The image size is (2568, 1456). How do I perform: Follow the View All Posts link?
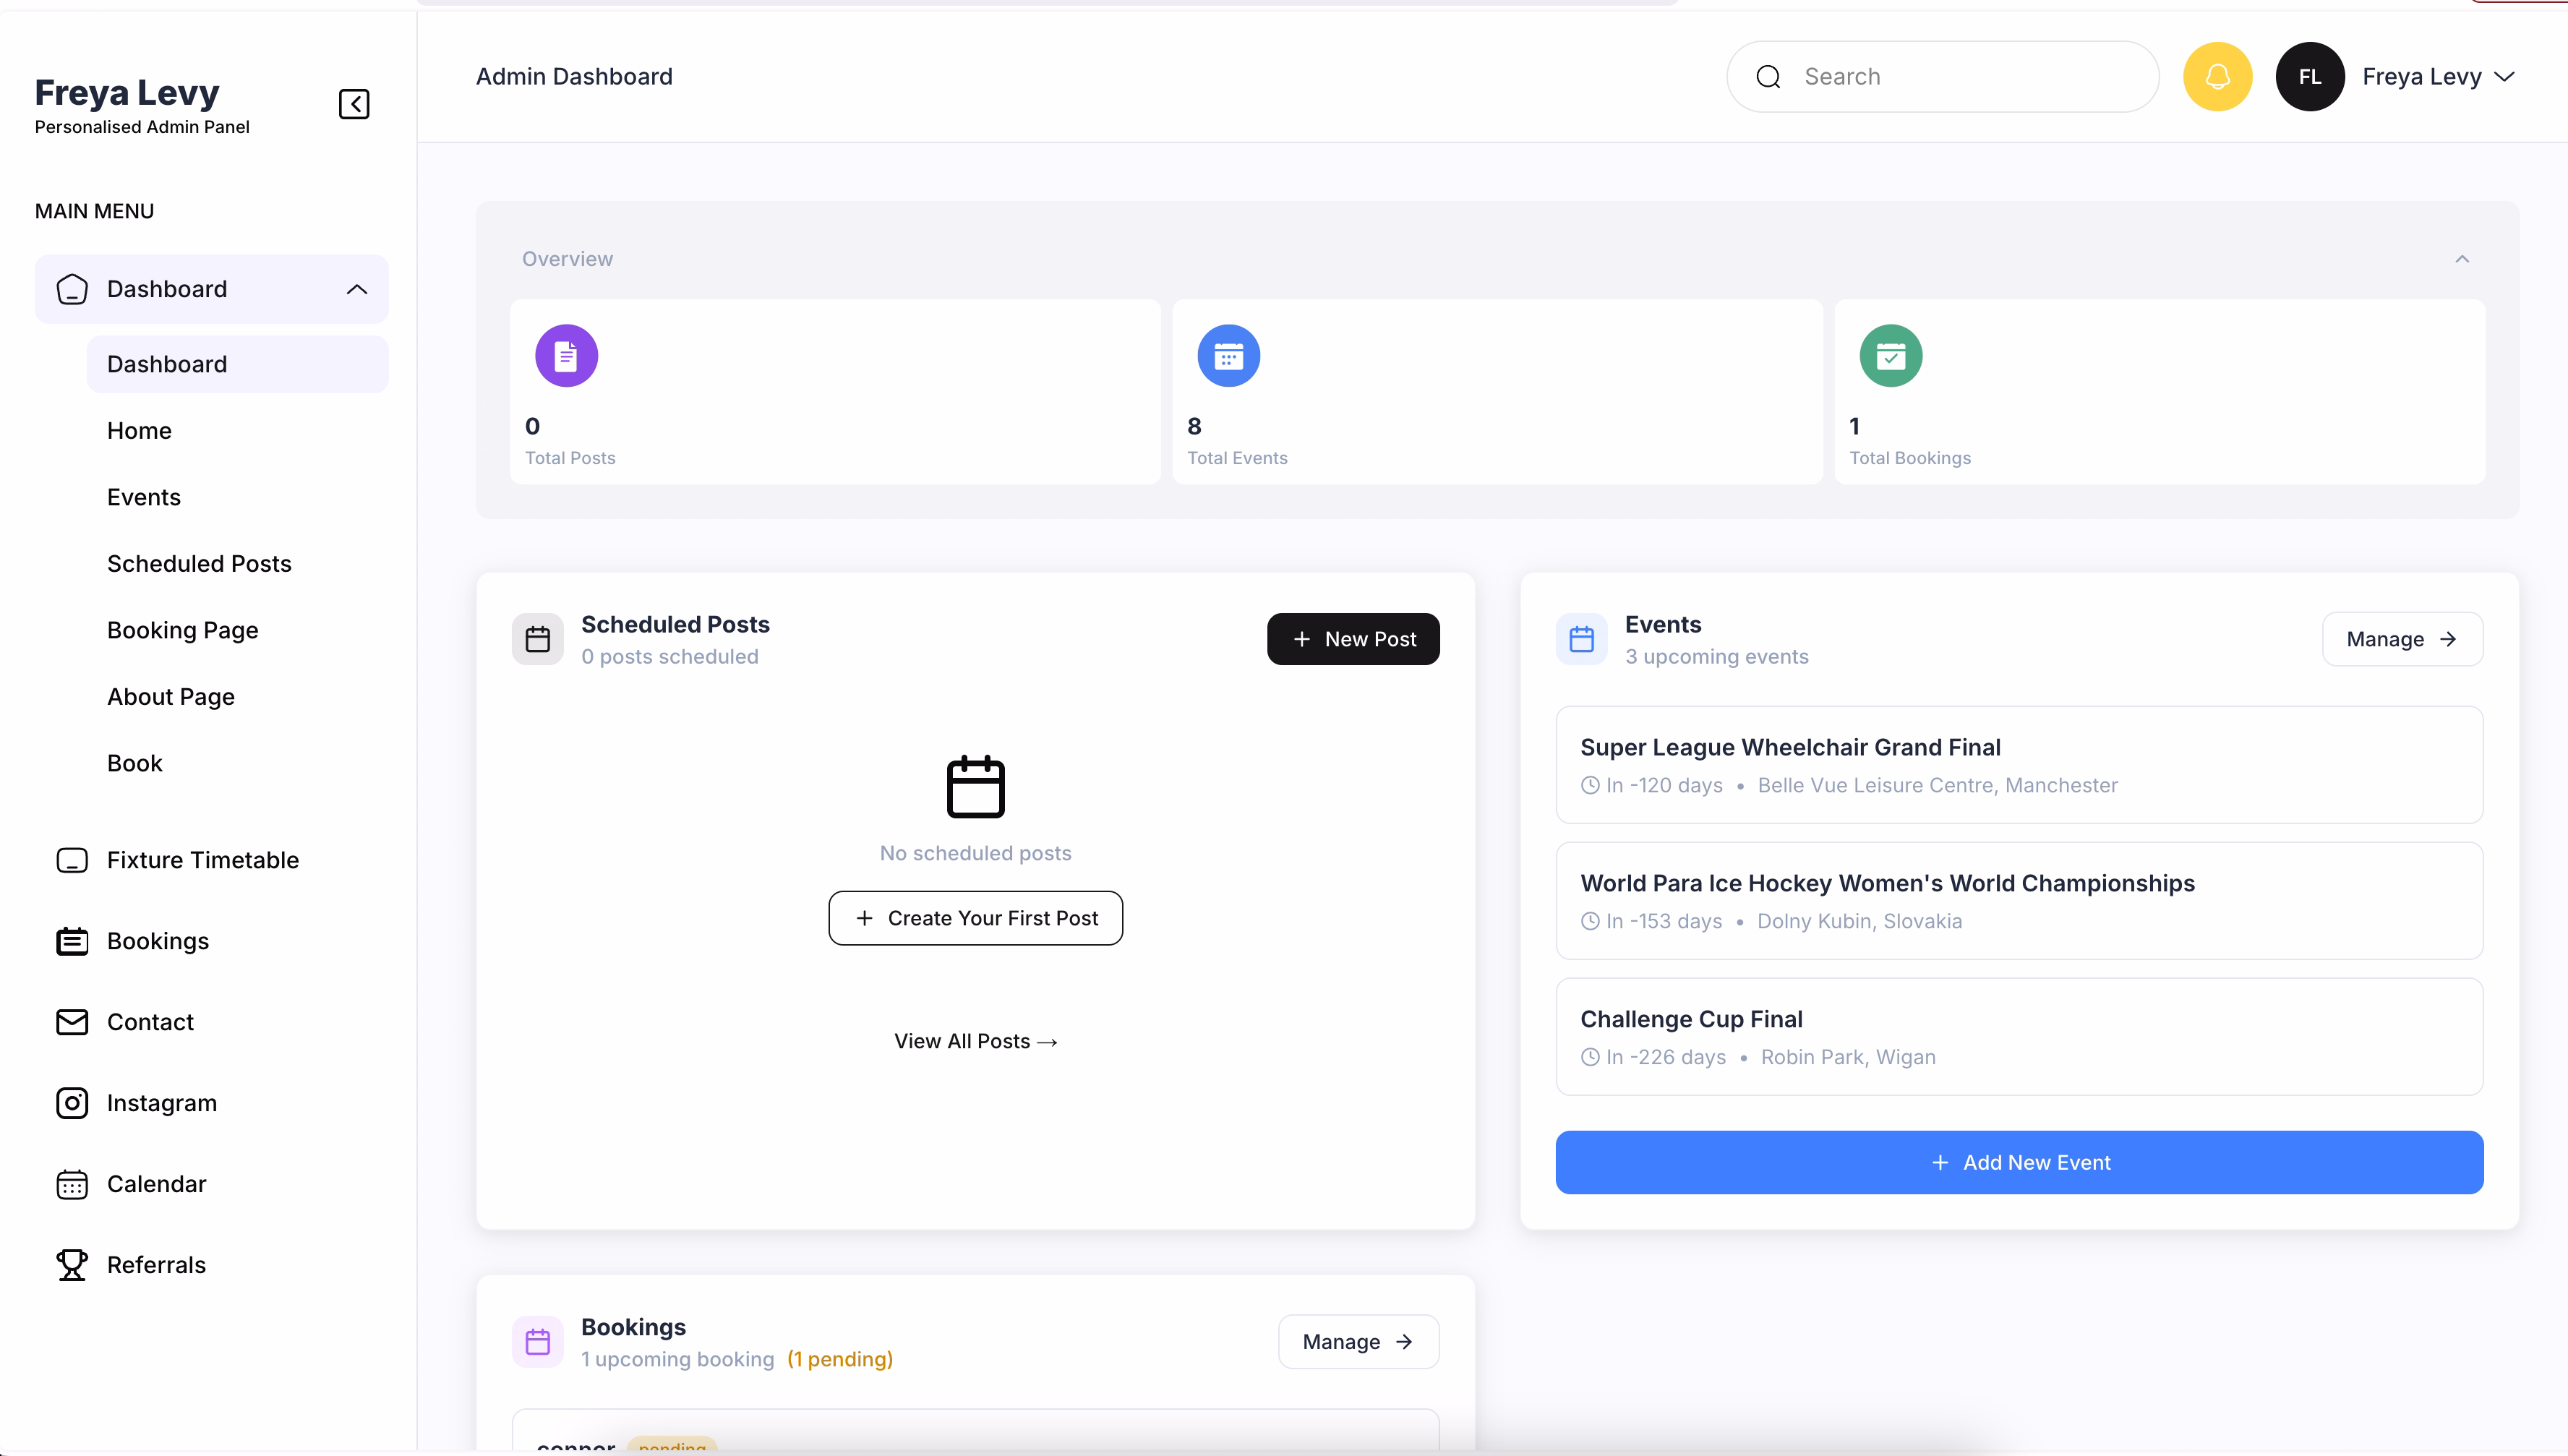(x=975, y=1041)
